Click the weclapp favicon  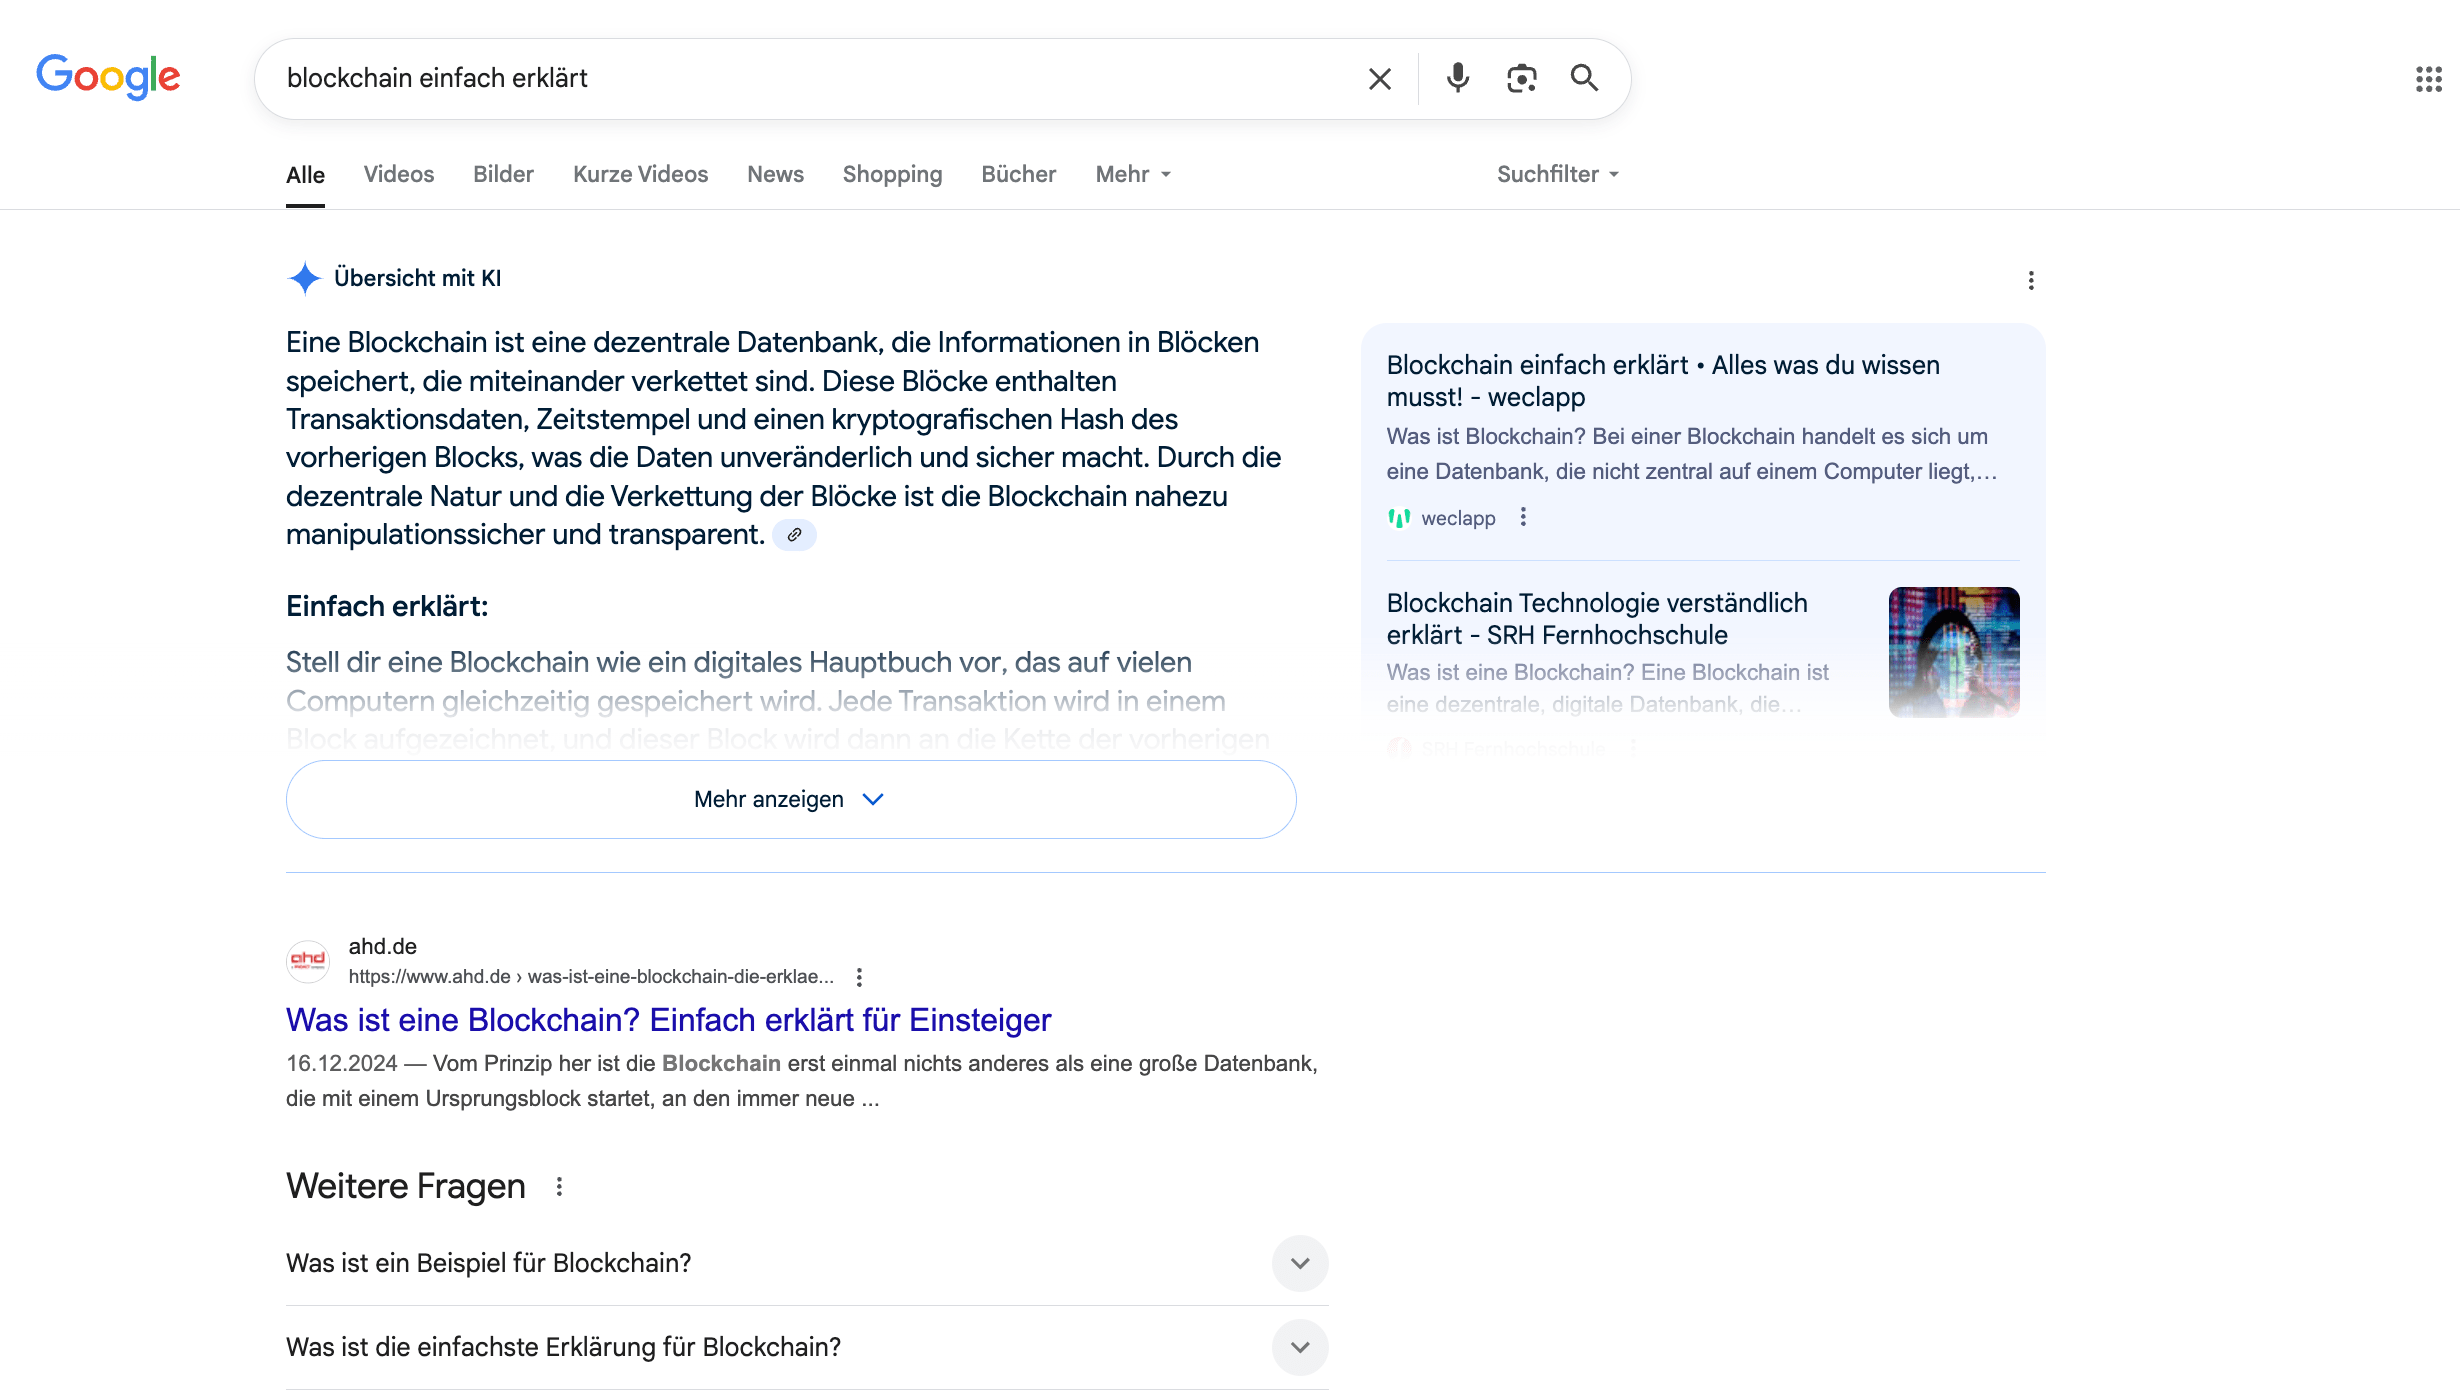click(1399, 518)
